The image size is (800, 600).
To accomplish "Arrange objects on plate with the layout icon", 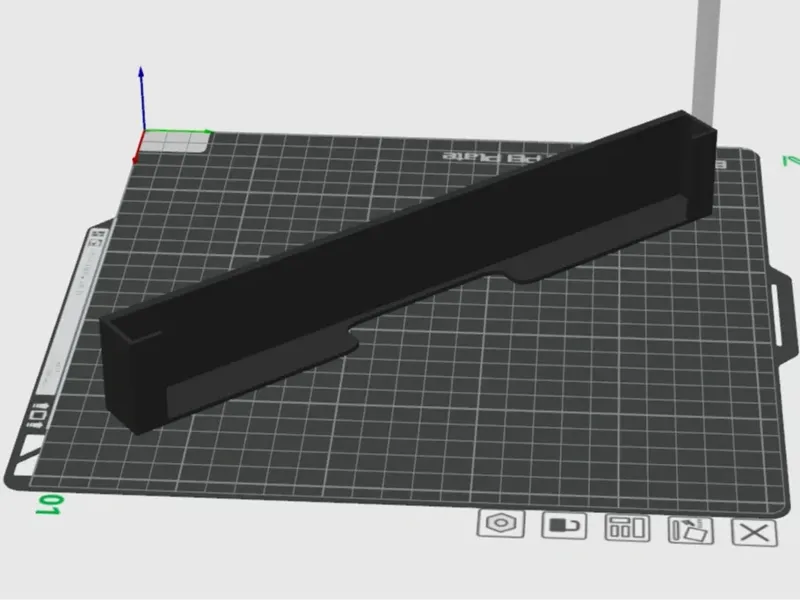I will 627,528.
